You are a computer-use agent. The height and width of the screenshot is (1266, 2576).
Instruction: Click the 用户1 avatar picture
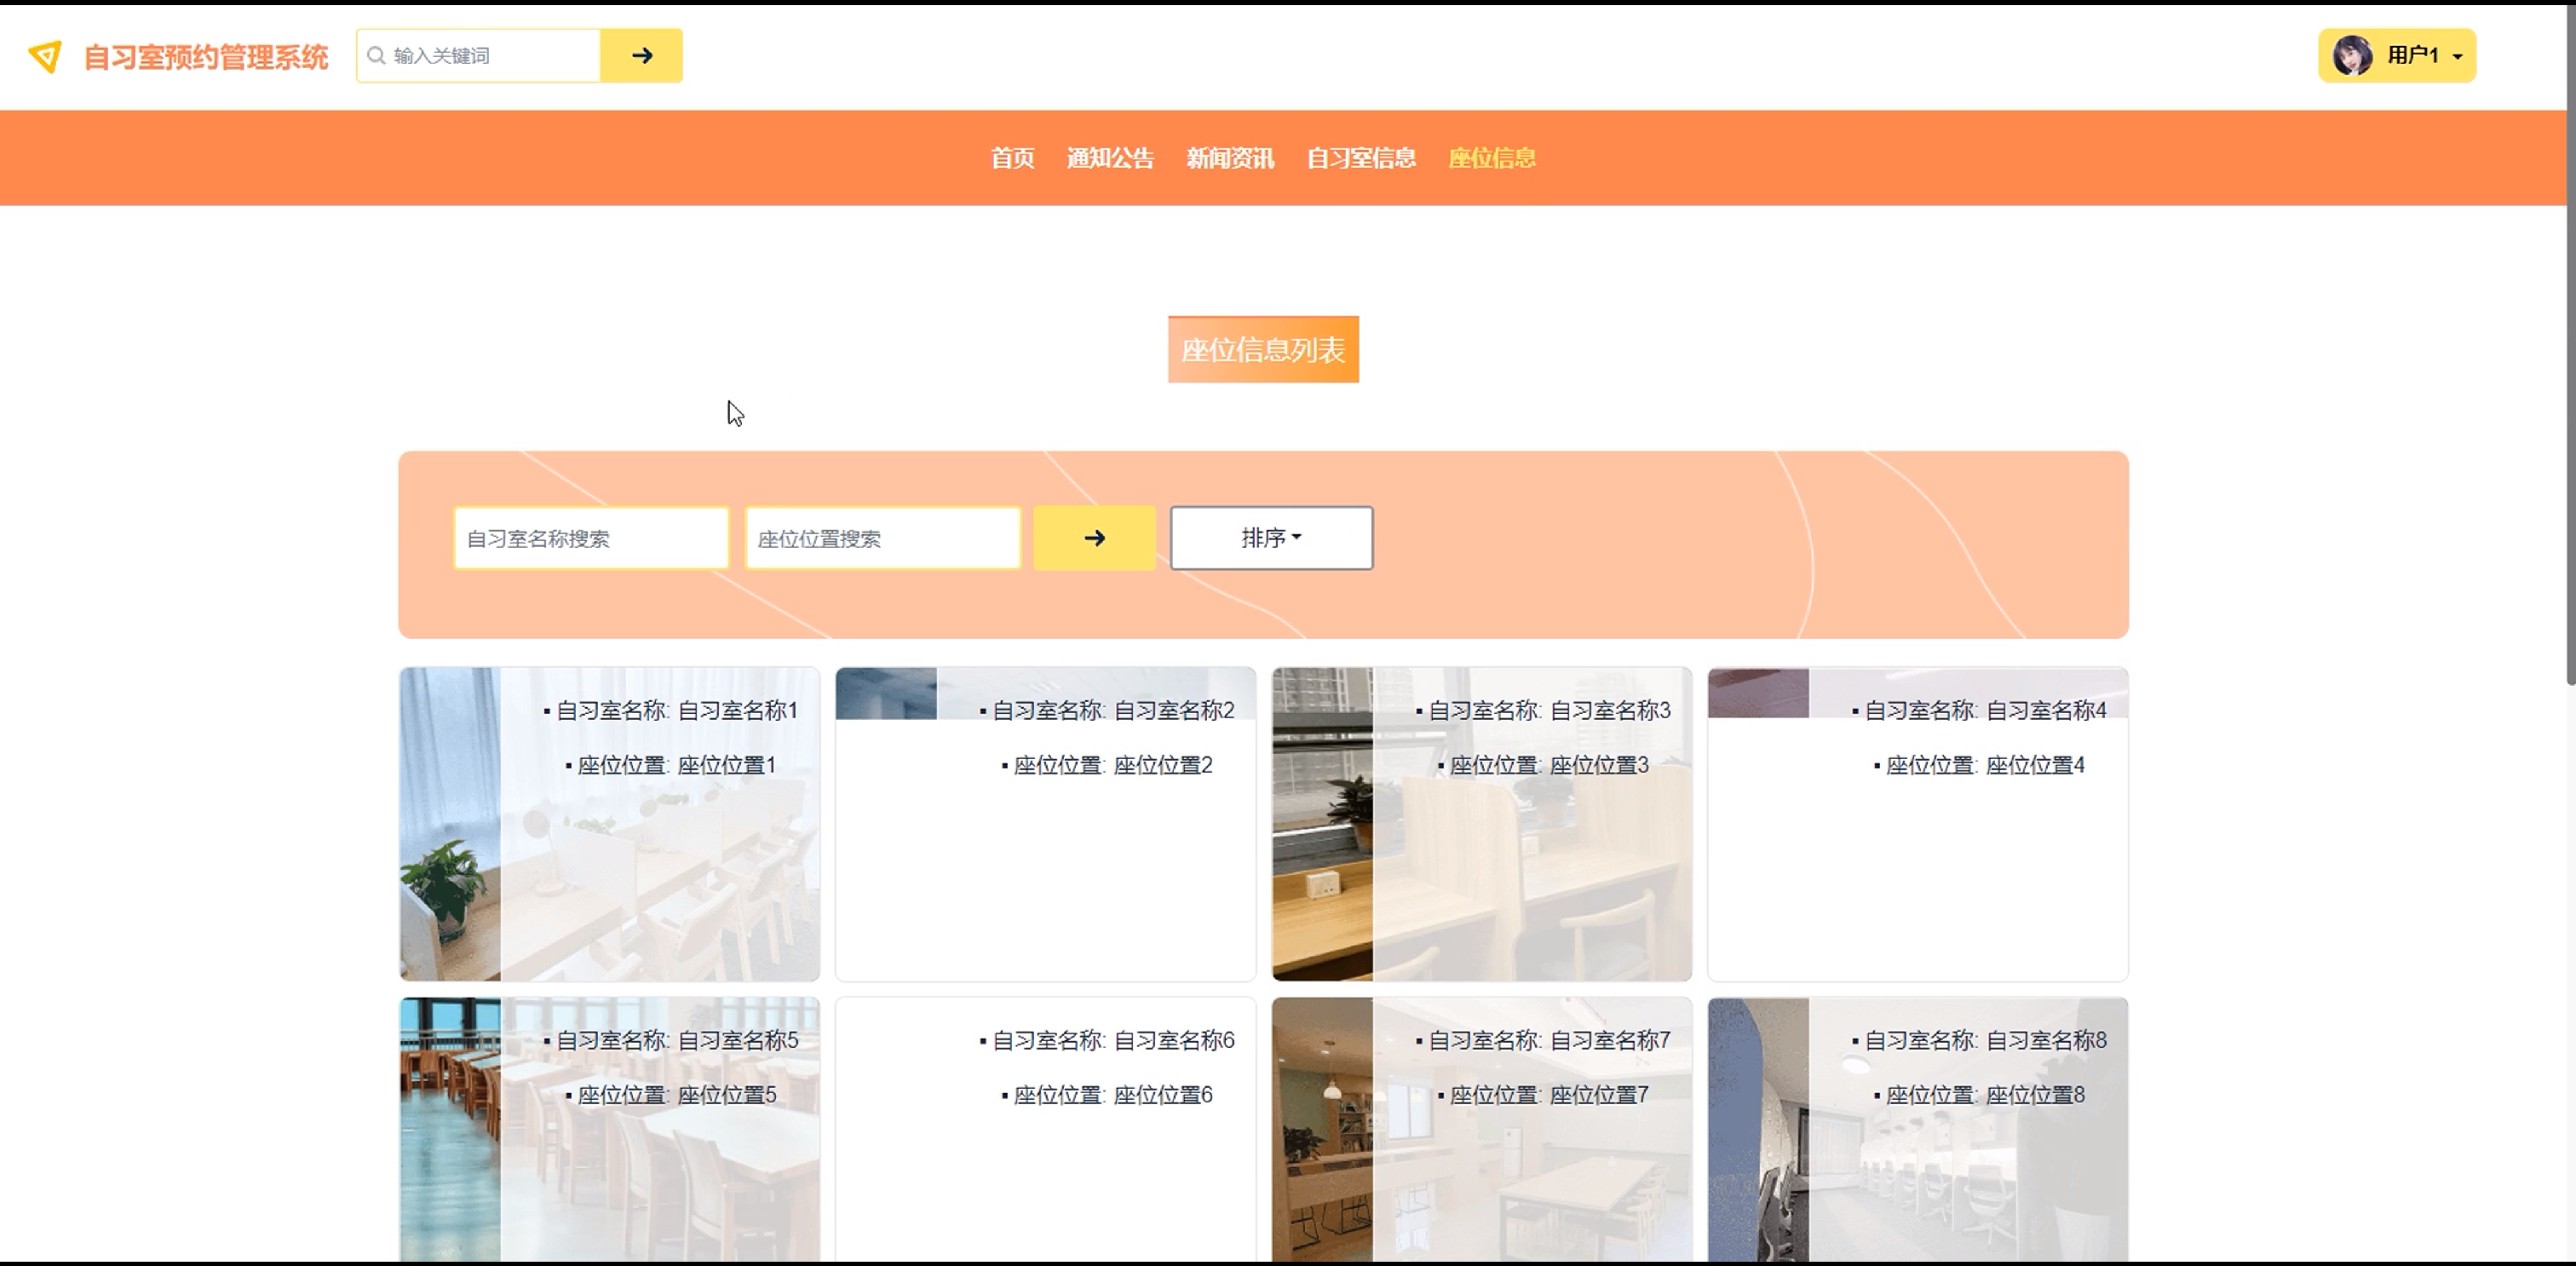(x=2352, y=56)
